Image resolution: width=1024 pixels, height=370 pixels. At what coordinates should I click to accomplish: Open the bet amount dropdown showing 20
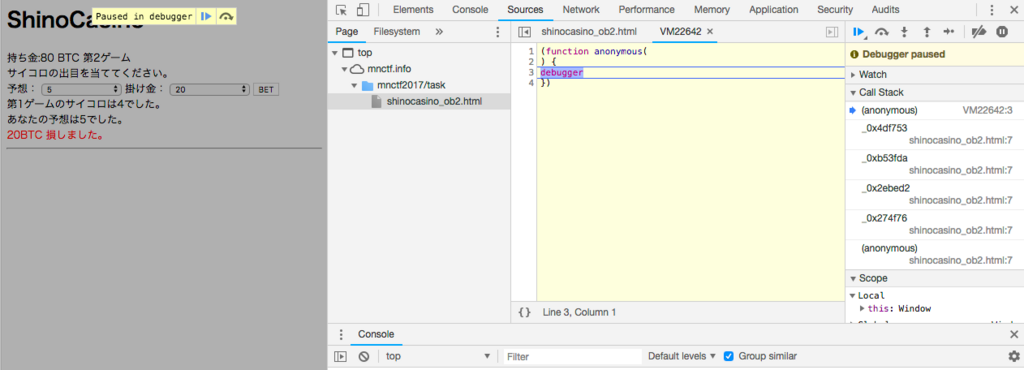(210, 89)
